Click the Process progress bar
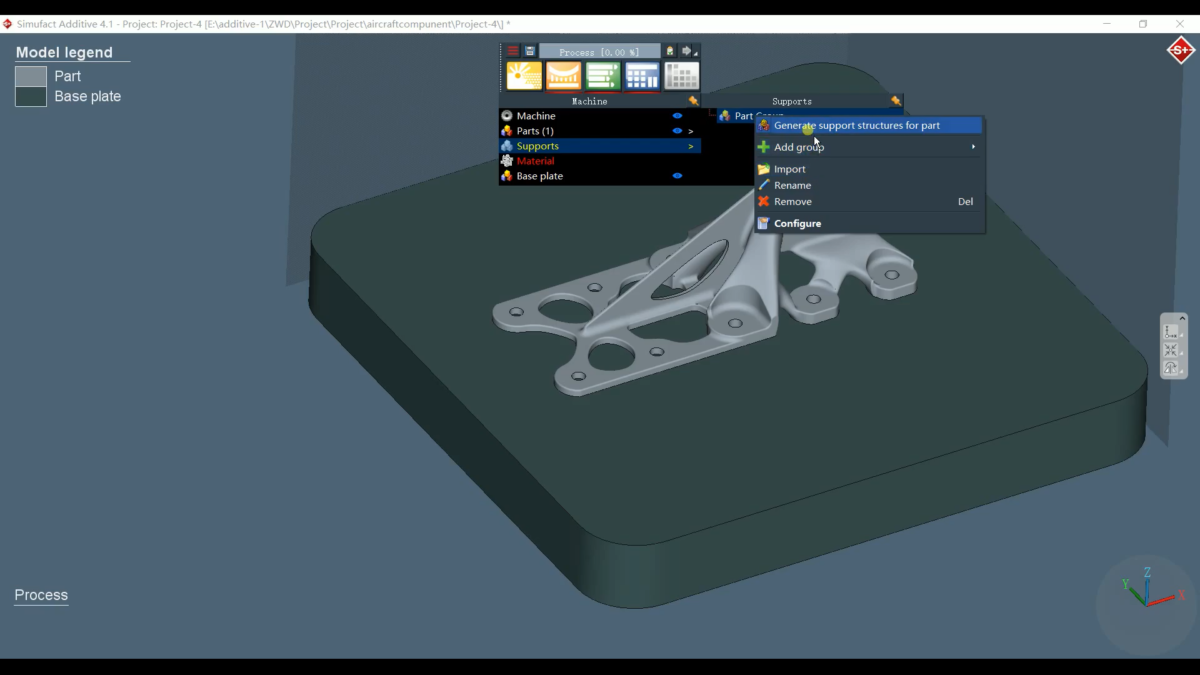 tap(599, 52)
